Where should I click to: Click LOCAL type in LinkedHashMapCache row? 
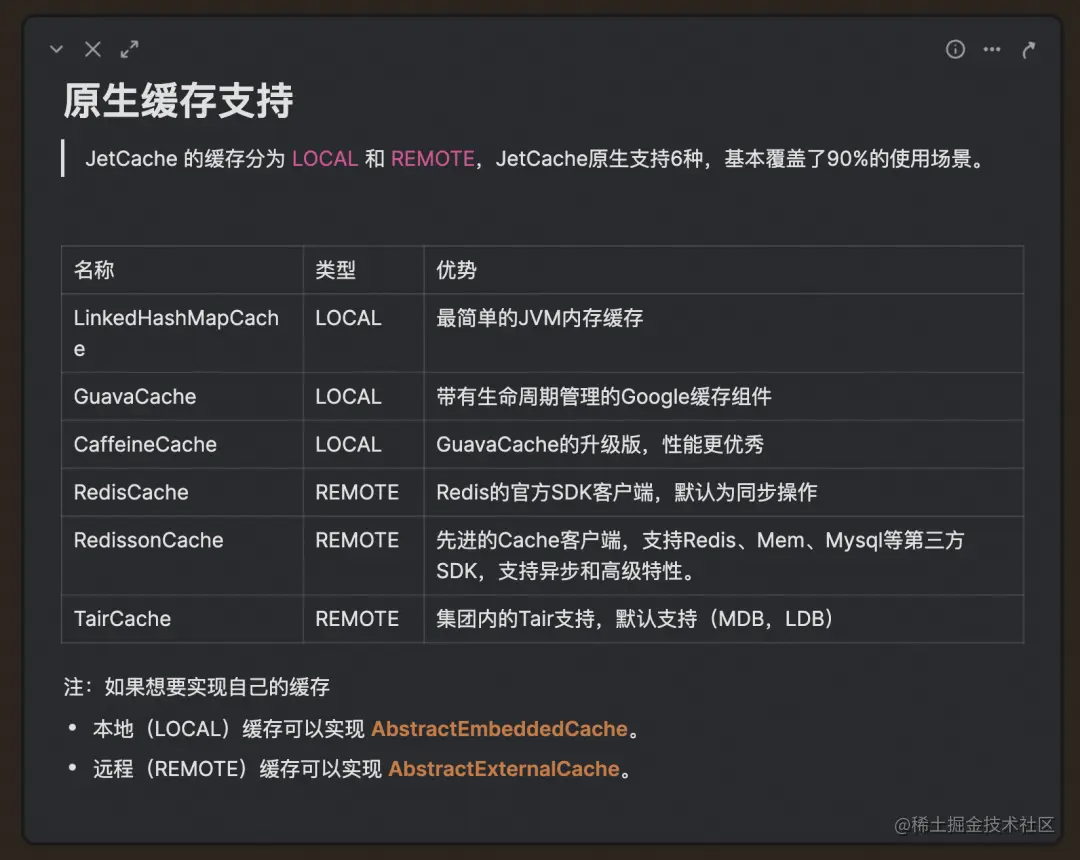coord(364,333)
